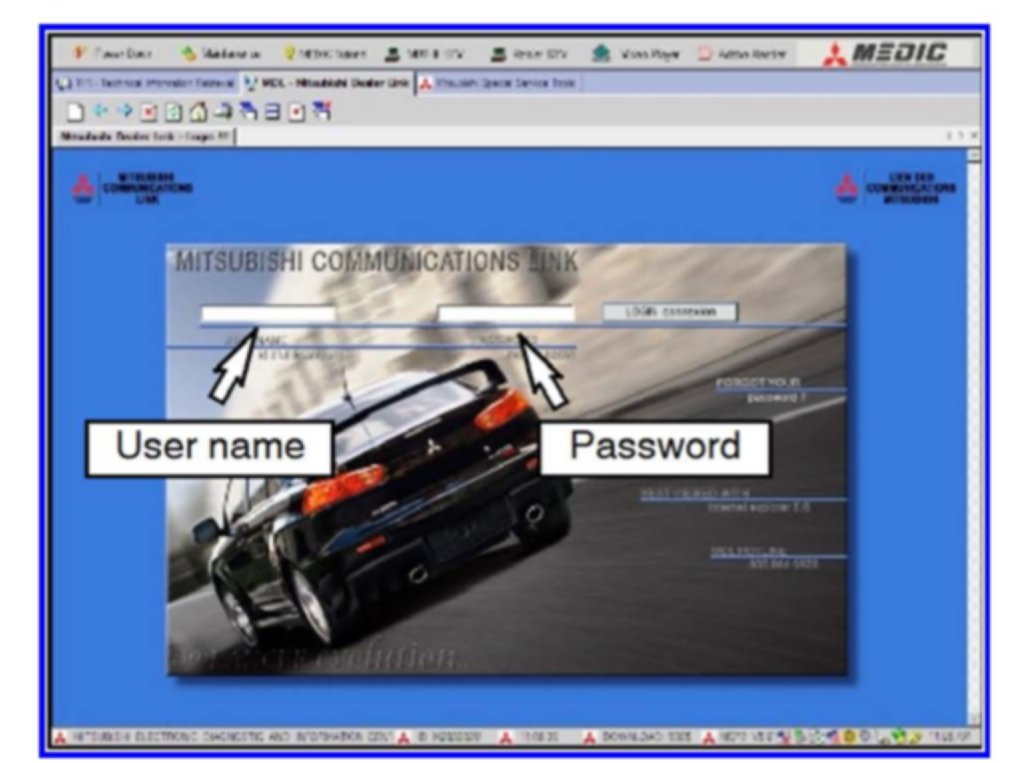
Task: Click the print icon in the toolbar
Action: pos(222,112)
